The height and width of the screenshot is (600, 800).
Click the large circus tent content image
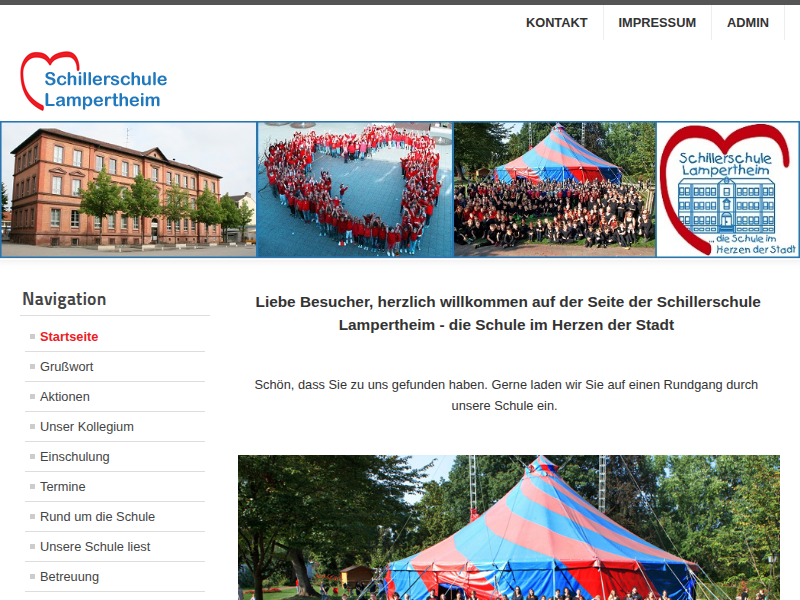[x=508, y=528]
